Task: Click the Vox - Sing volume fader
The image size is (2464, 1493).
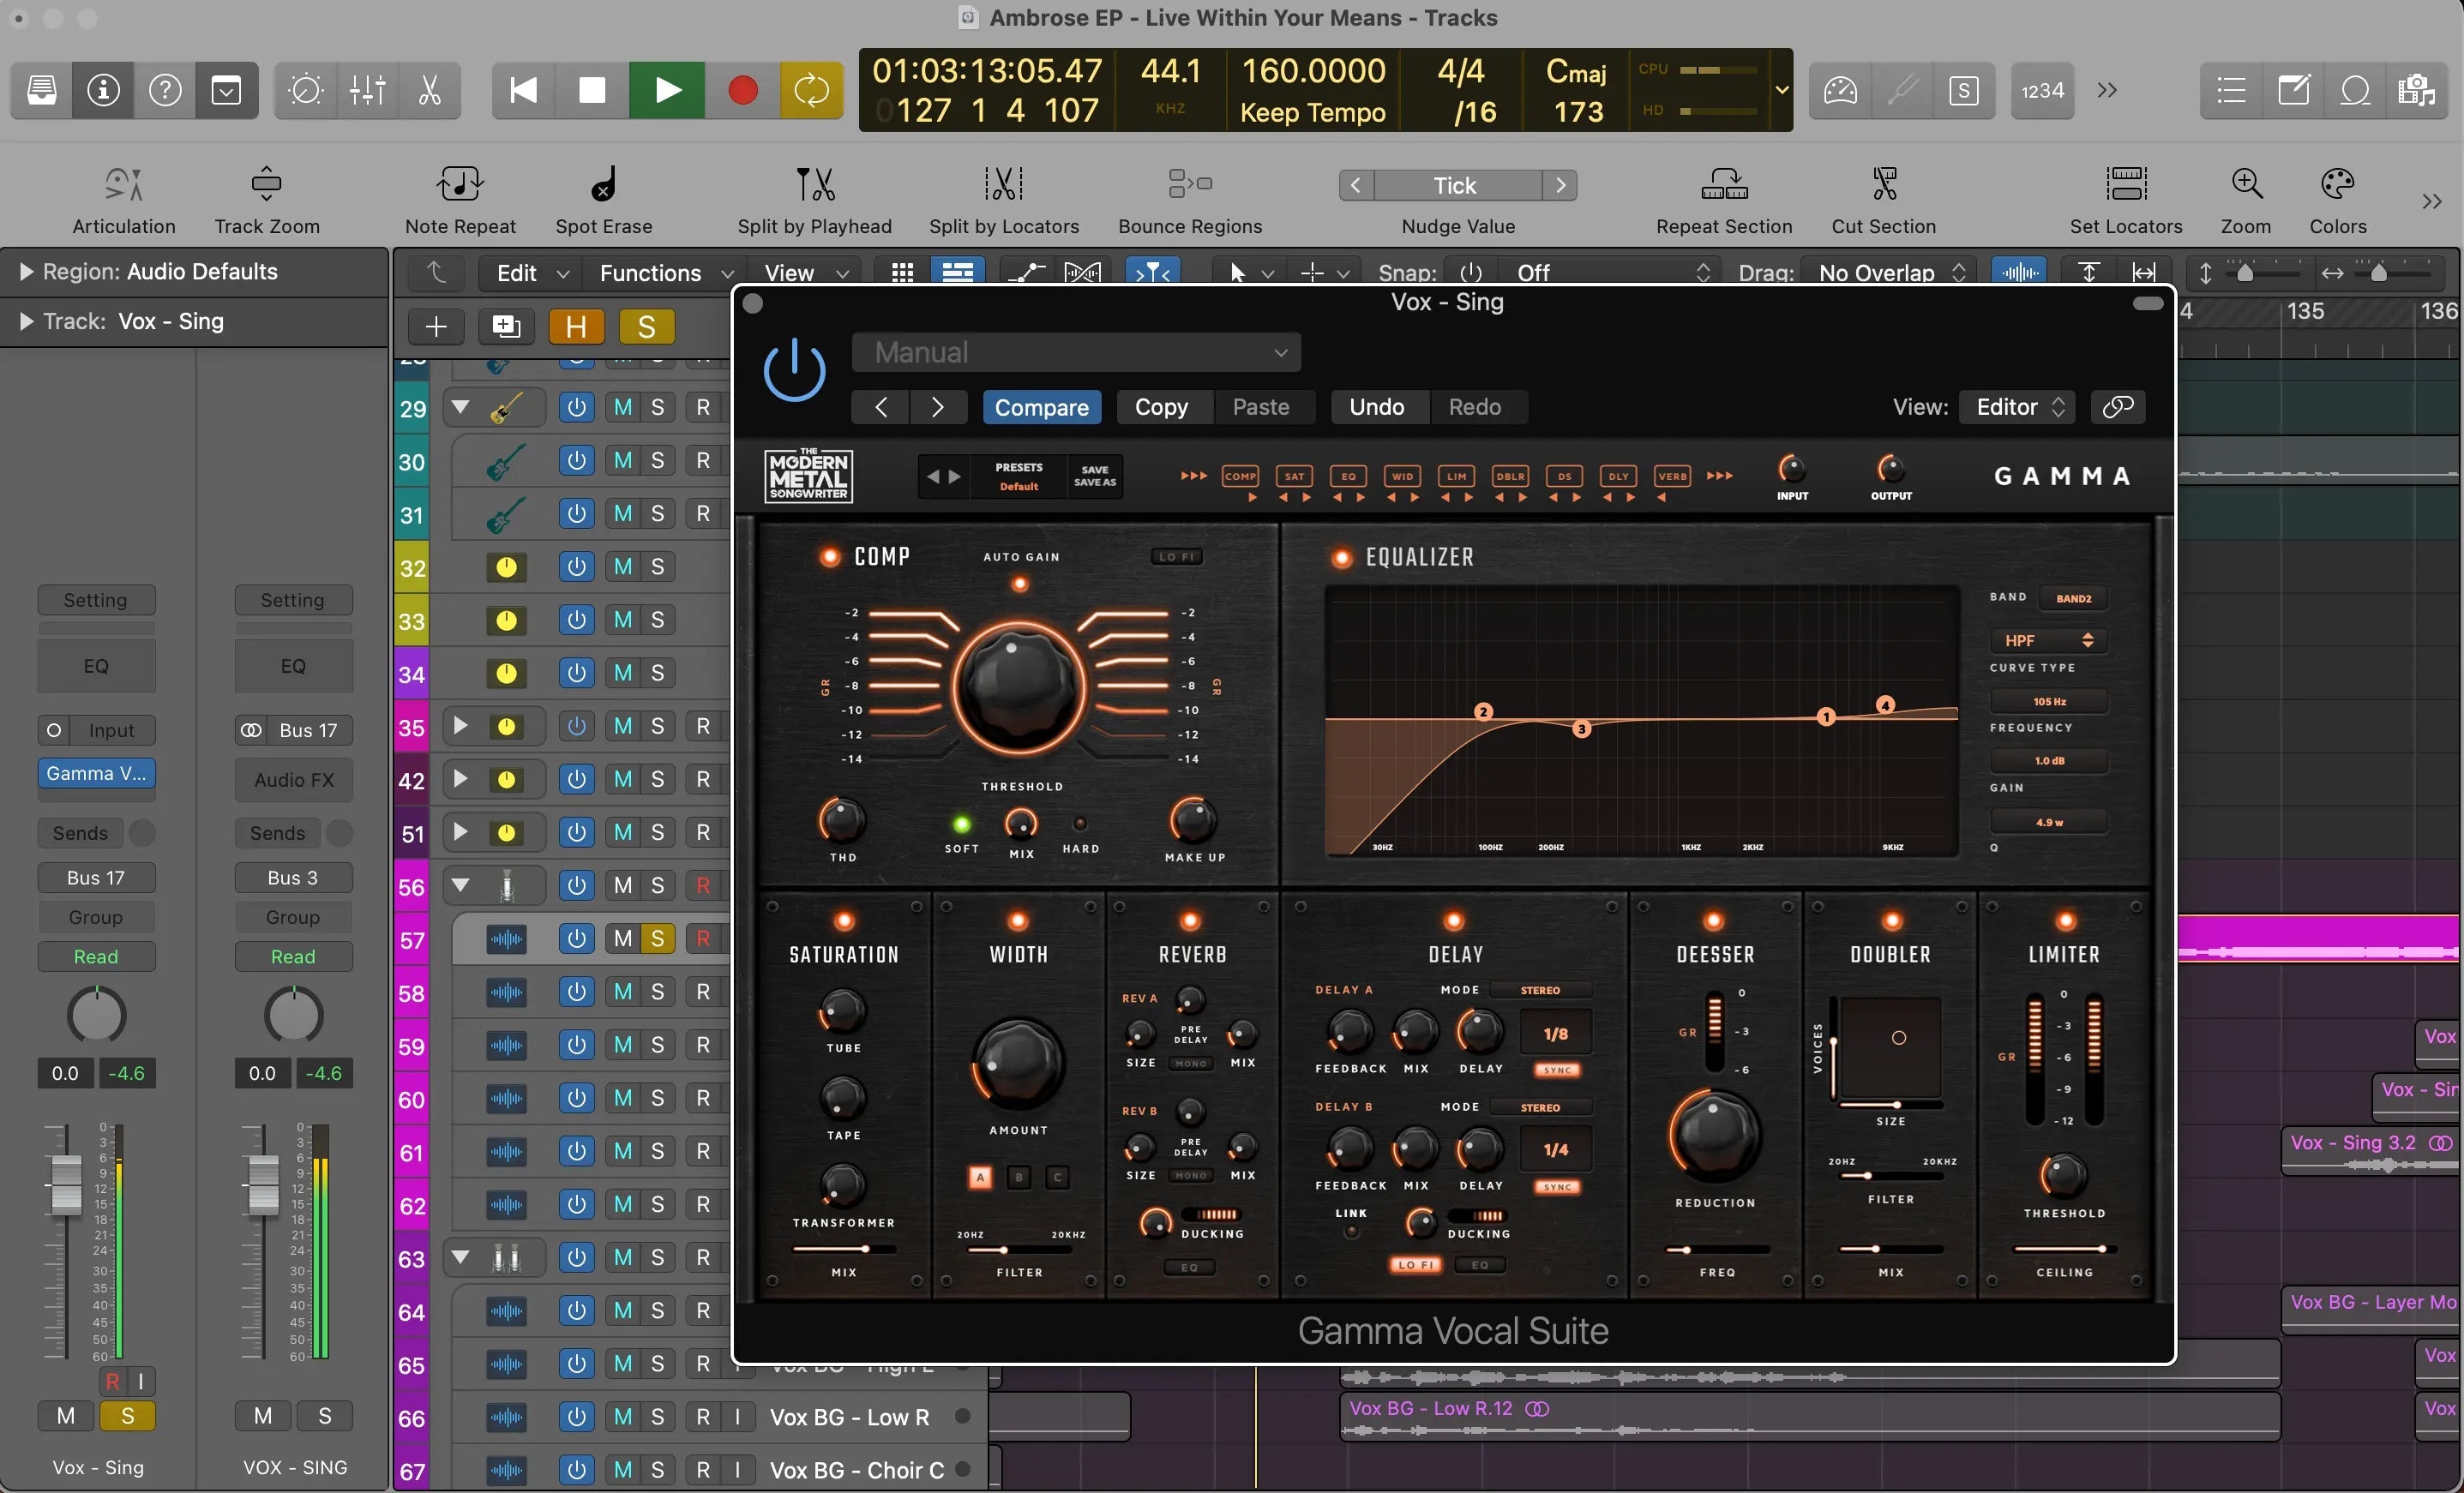Action: [66, 1185]
